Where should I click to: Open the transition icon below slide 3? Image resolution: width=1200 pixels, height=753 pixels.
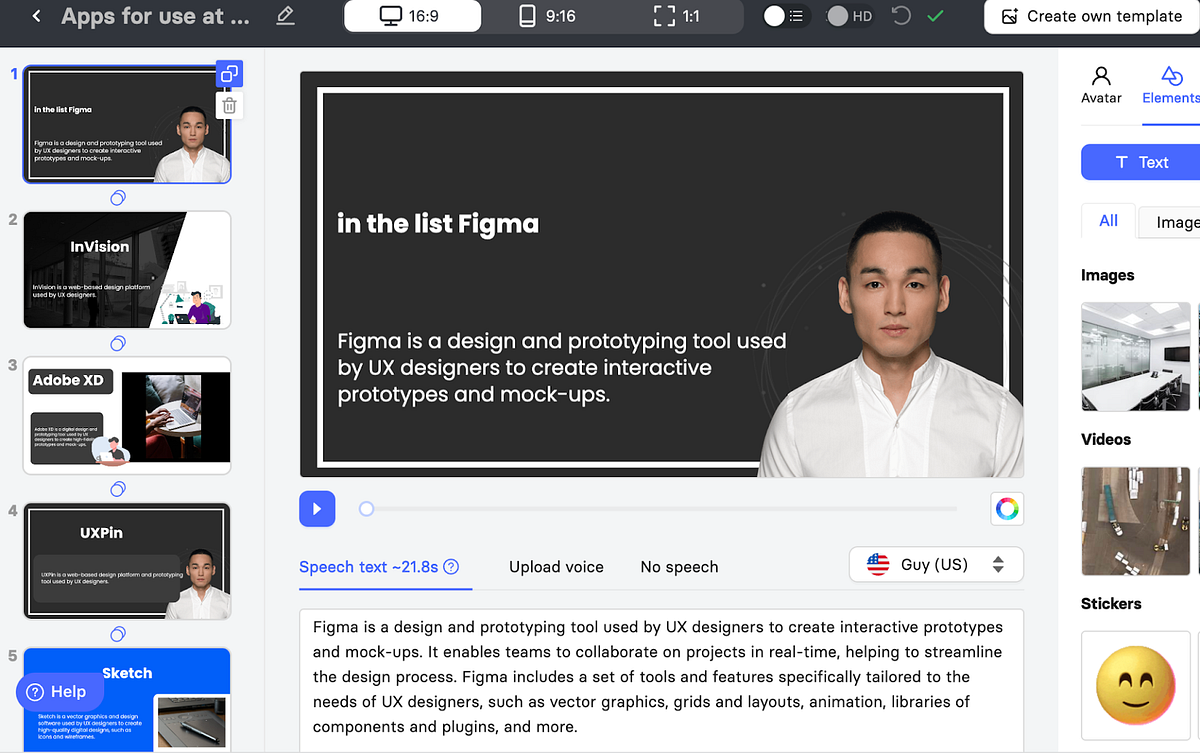coord(118,489)
